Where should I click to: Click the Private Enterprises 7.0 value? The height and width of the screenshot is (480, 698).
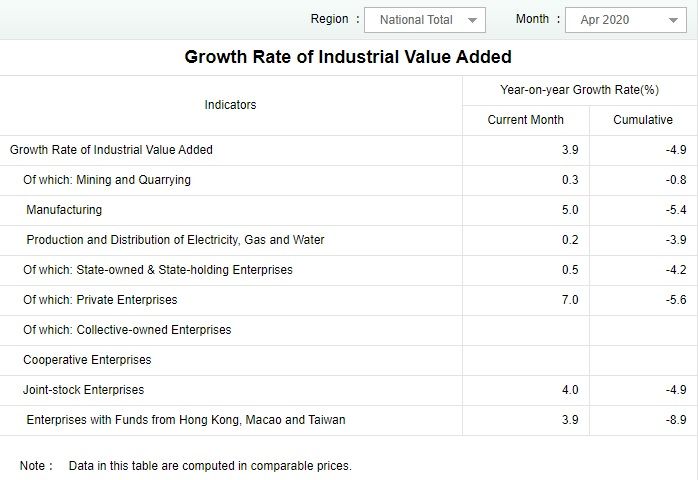click(569, 300)
